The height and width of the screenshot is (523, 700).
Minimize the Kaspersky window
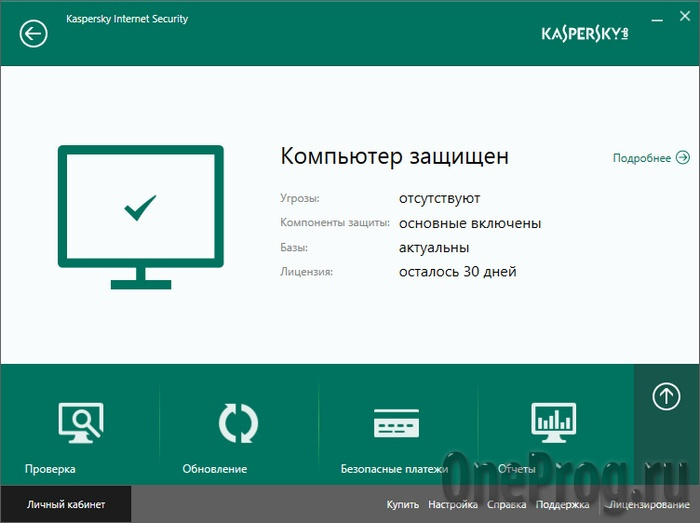[657, 20]
